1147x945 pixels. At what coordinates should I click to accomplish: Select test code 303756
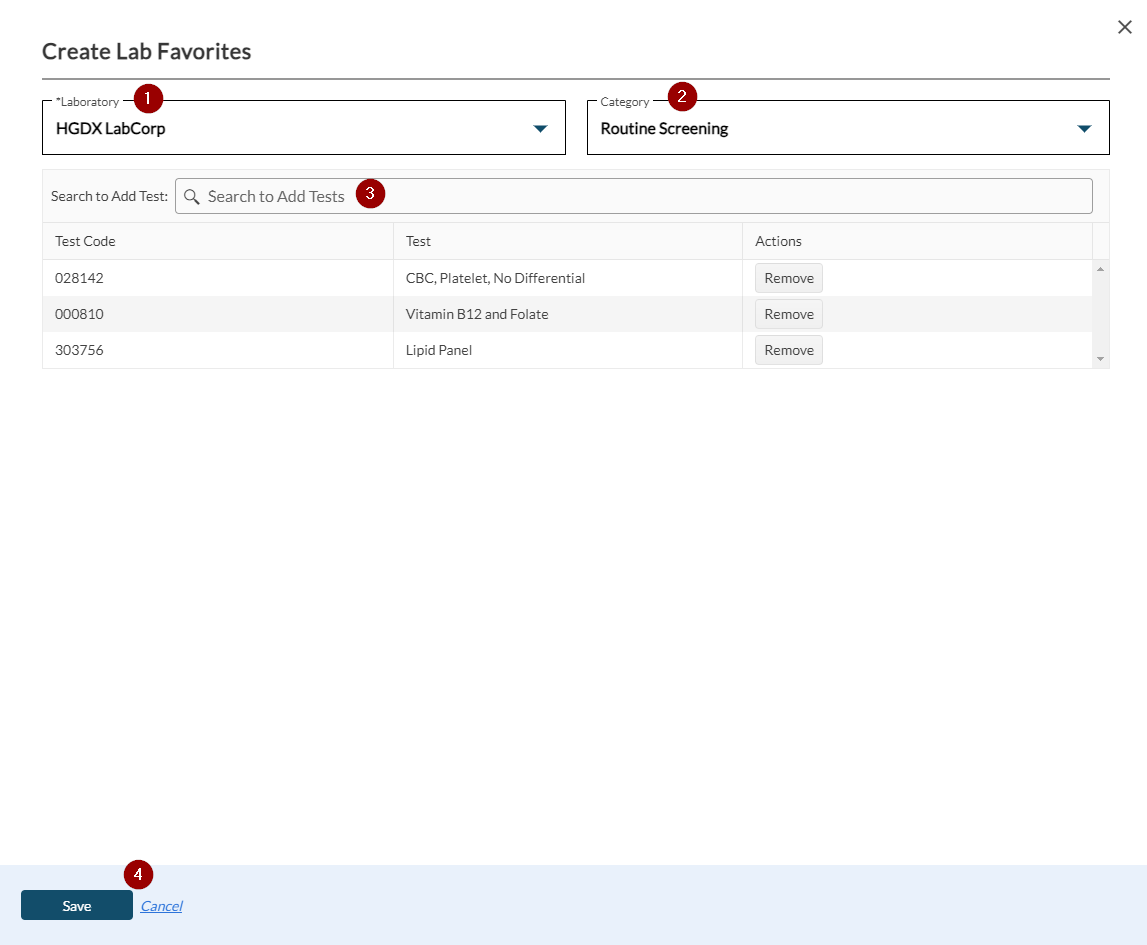(x=79, y=350)
